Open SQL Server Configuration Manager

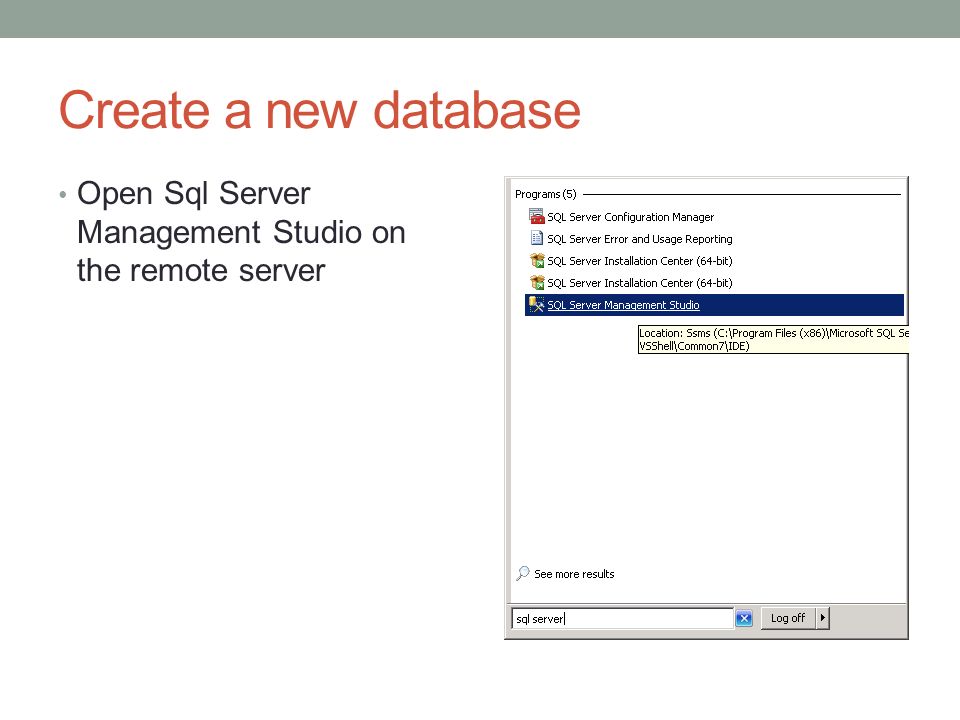[631, 217]
